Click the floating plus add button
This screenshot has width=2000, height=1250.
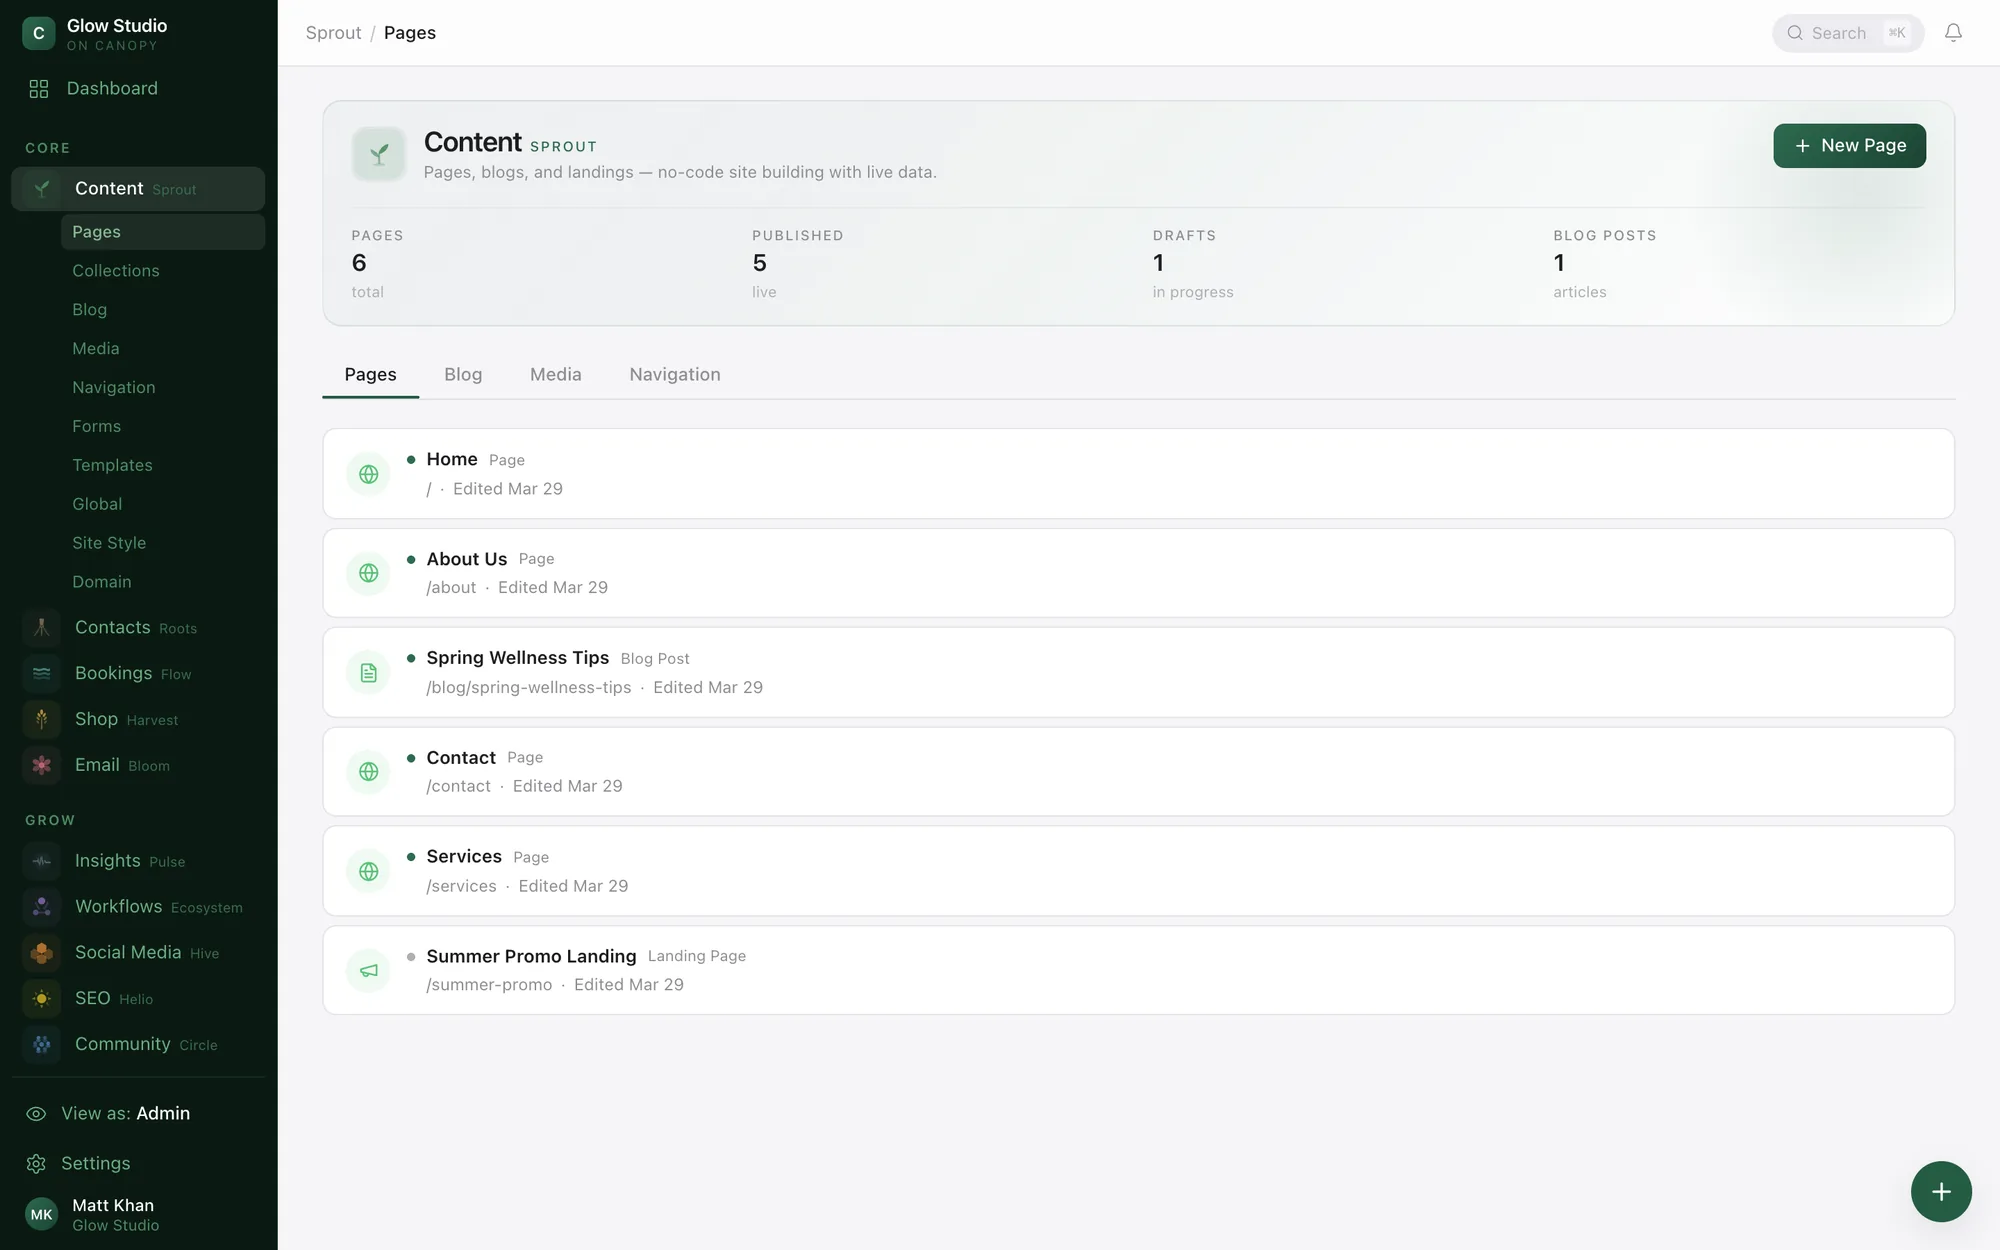coord(1941,1192)
